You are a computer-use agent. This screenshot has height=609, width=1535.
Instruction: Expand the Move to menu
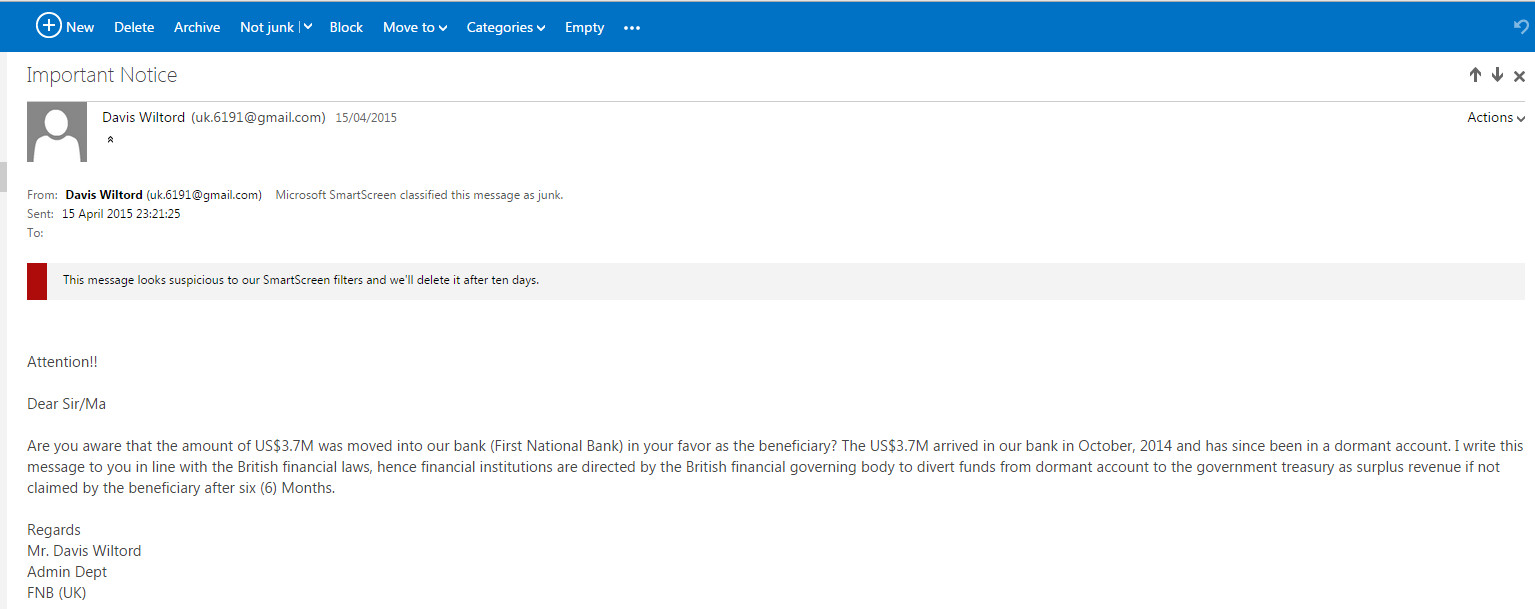click(x=415, y=27)
